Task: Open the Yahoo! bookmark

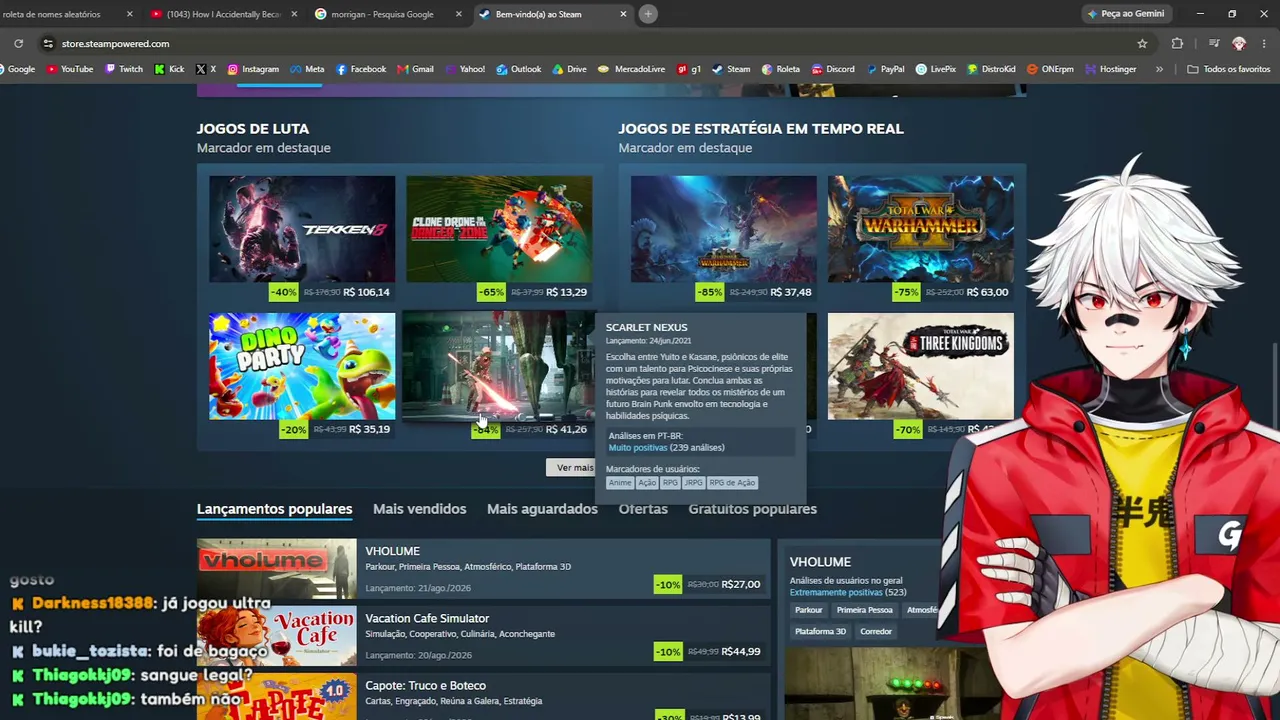Action: (x=465, y=69)
